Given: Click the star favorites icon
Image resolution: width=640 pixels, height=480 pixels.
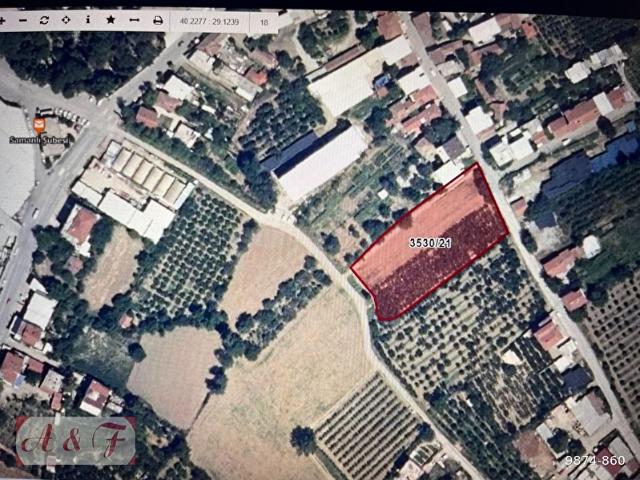Looking at the screenshot, I should 111,20.
